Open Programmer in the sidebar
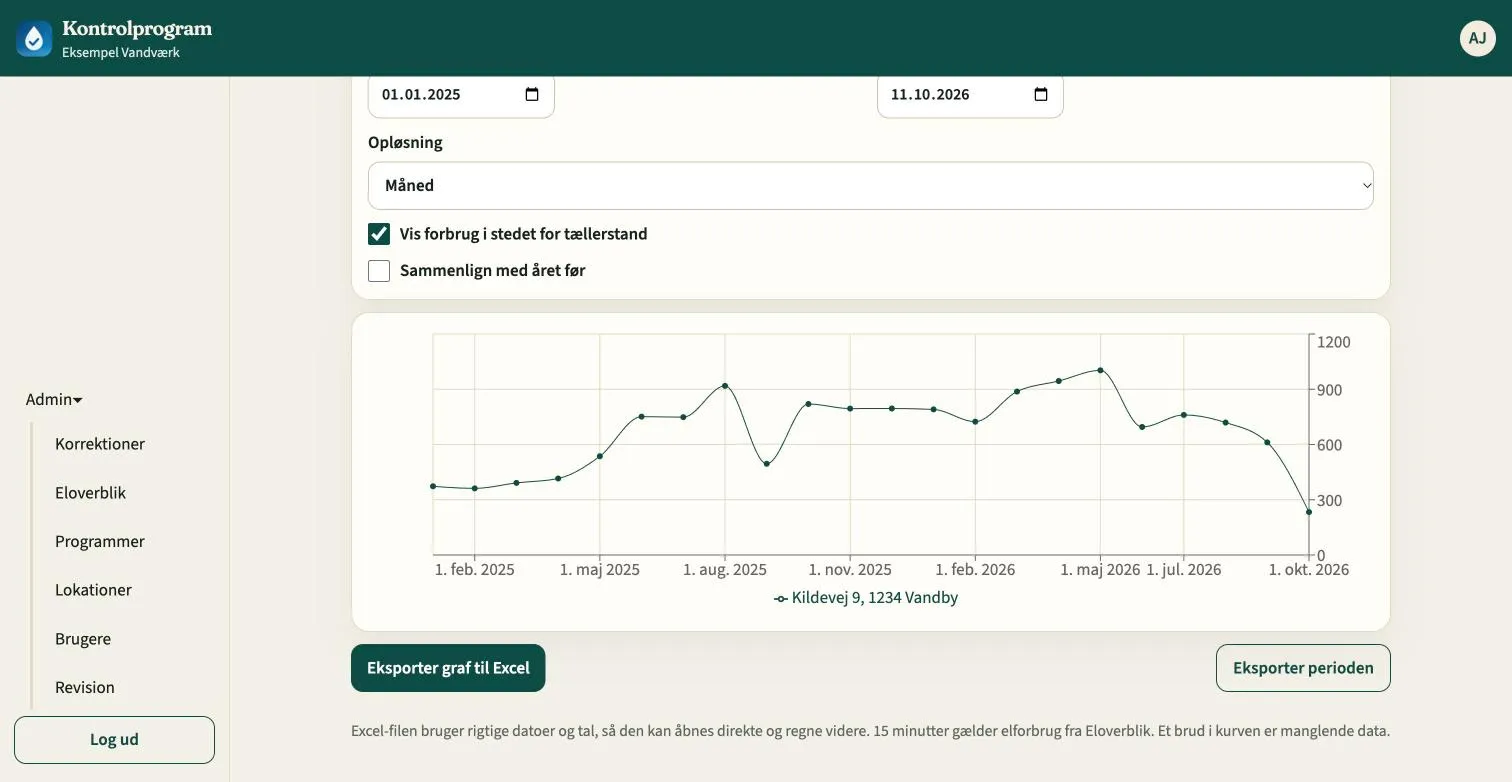This screenshot has width=1512, height=782. click(x=100, y=541)
